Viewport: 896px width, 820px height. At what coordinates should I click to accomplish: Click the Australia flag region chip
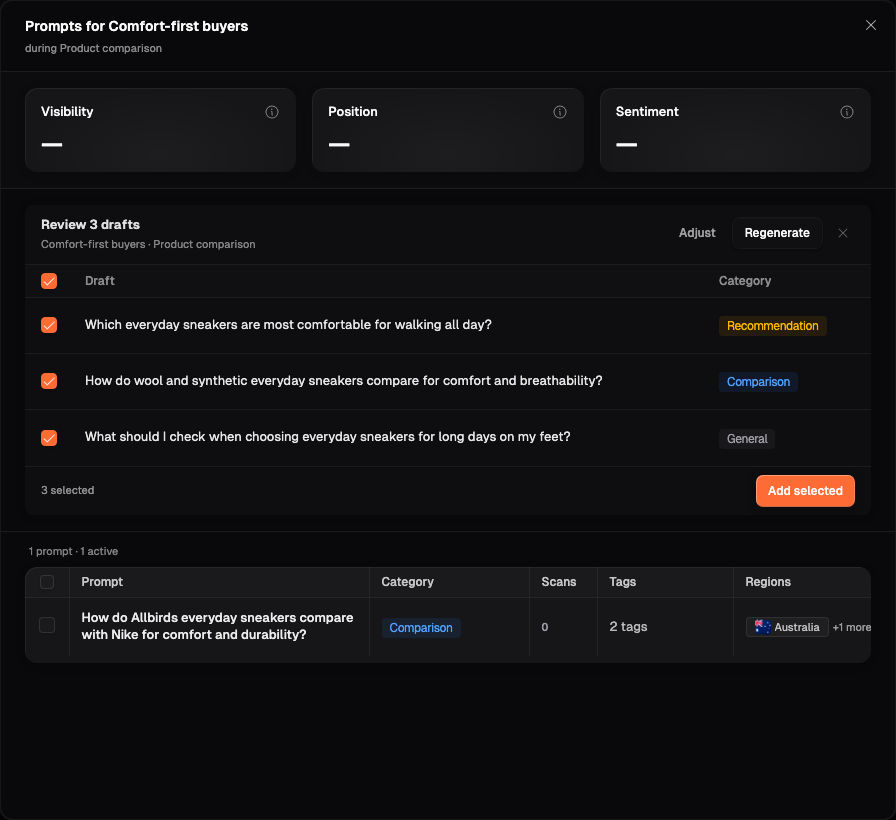pos(787,627)
